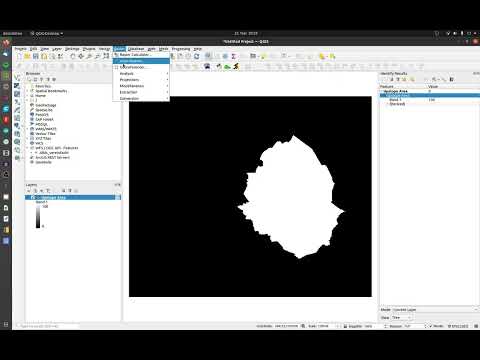Expand the Extraction submenu
Screen dimensions: 480x360
point(141,92)
